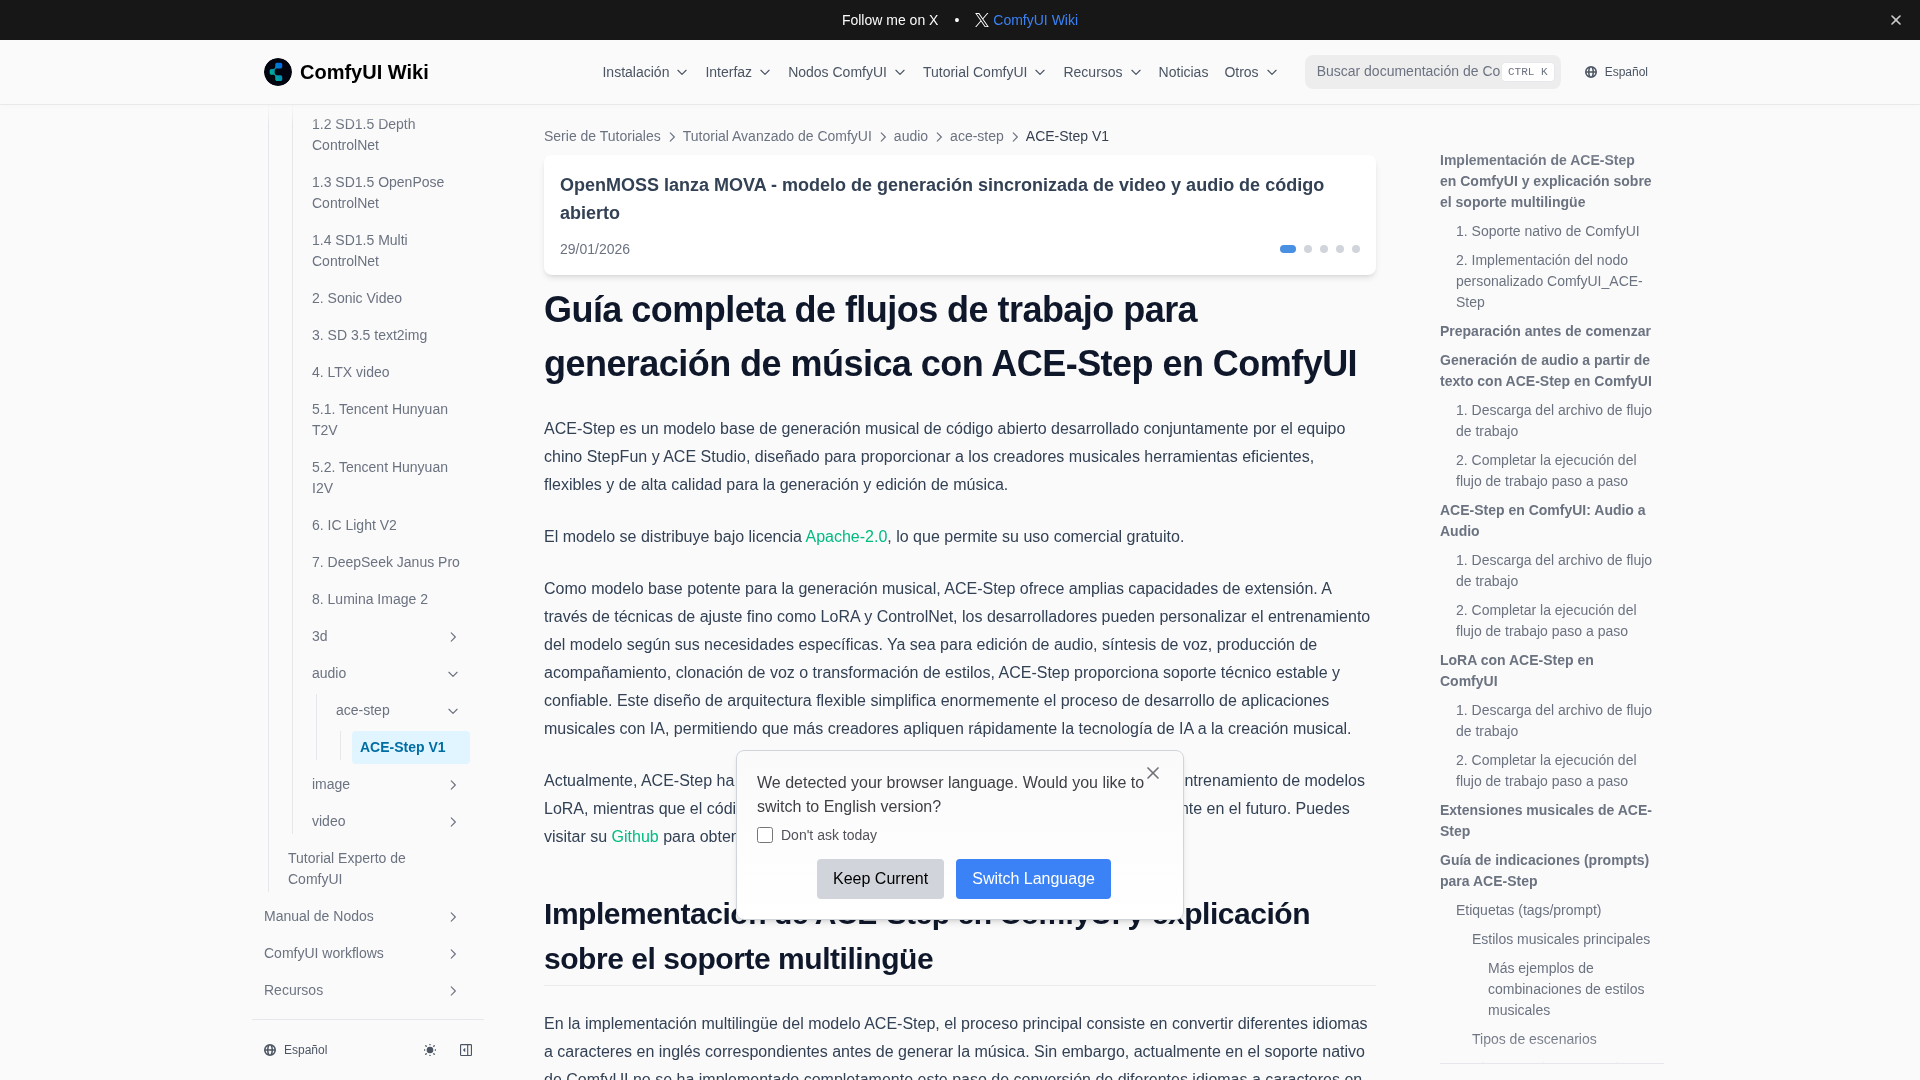1920x1080 pixels.
Task: Open the Nodos ComfyUI dropdown menu
Action: tap(846, 72)
